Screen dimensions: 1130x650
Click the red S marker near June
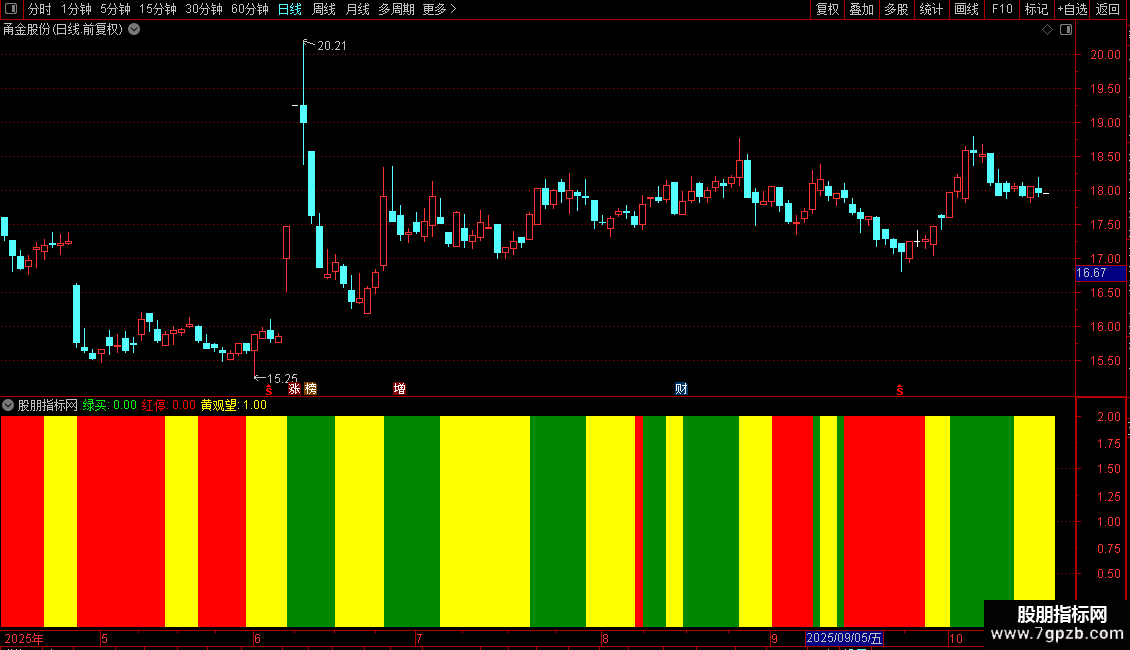coord(269,390)
